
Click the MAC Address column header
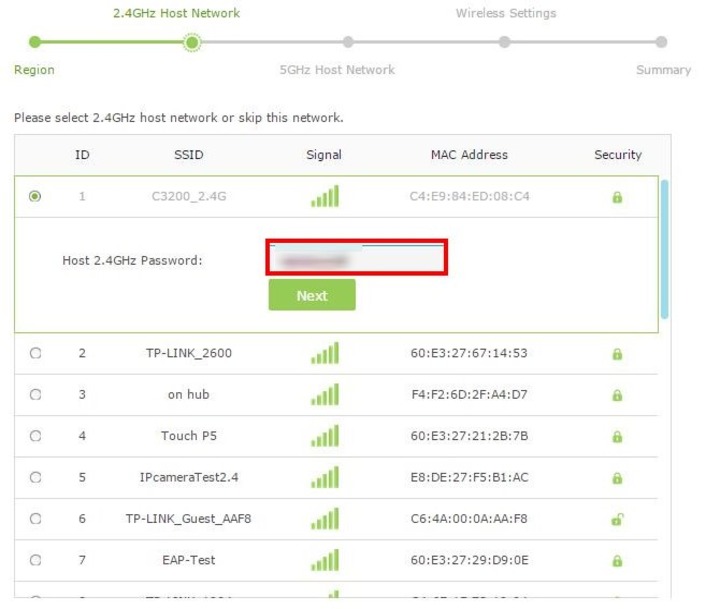[469, 155]
